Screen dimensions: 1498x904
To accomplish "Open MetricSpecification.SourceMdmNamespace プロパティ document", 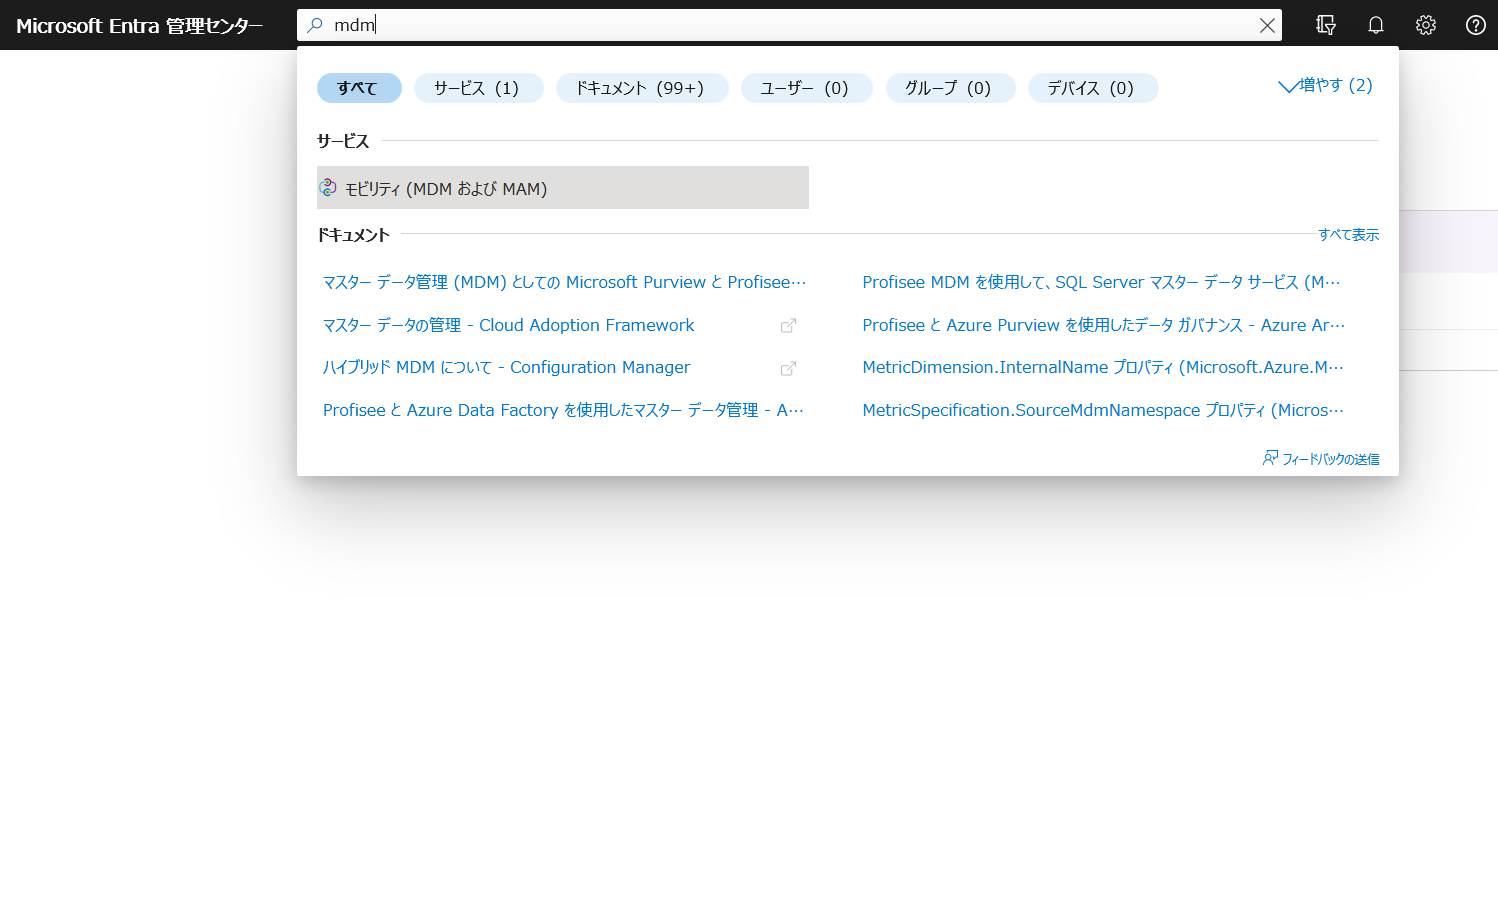I will [x=1103, y=410].
